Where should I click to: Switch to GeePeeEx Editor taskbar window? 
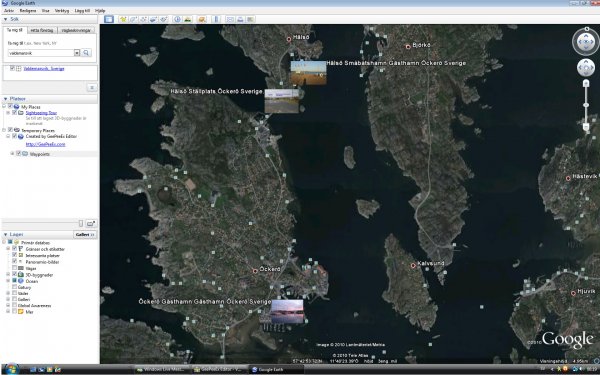coord(220,370)
